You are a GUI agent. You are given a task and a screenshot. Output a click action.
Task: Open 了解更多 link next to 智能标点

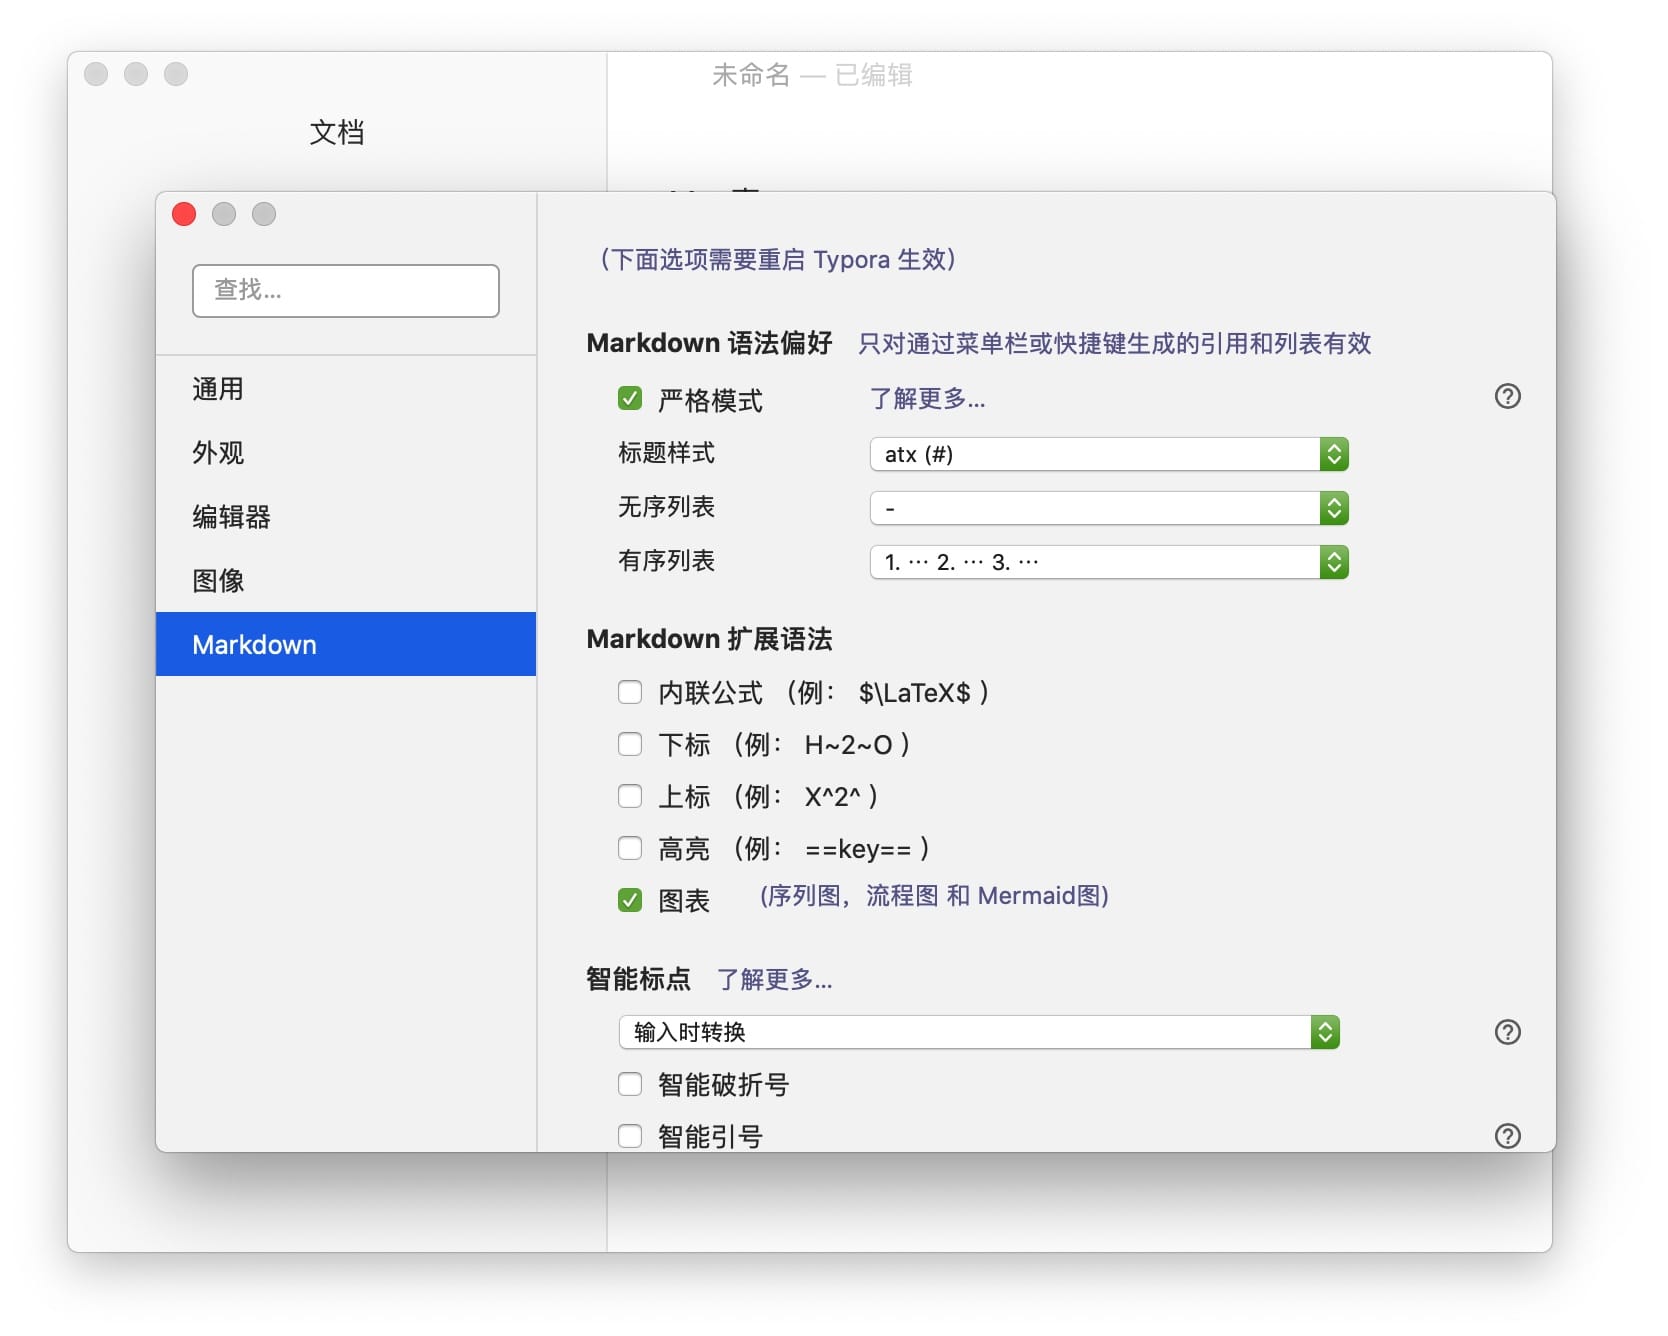[x=775, y=979]
